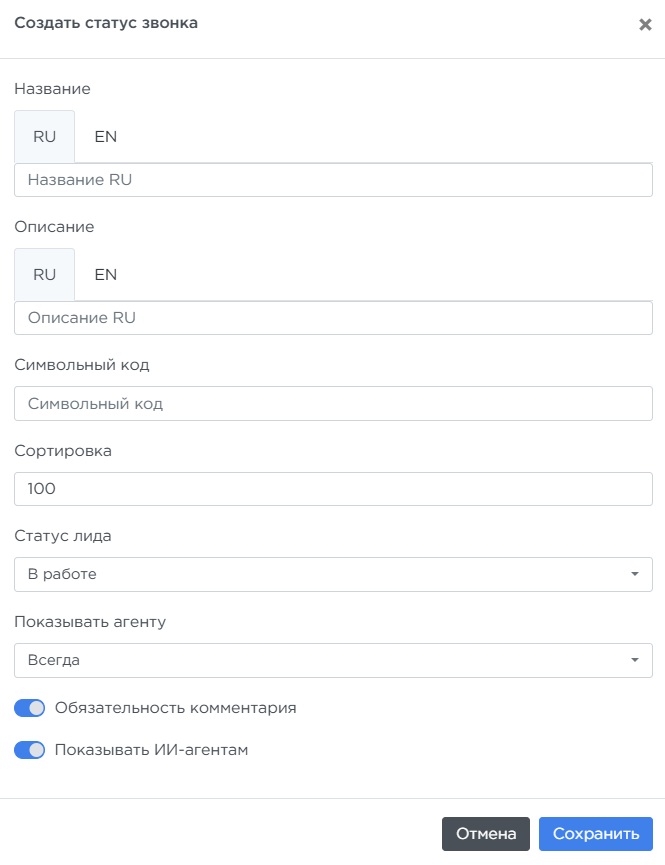The image size is (665, 865).
Task: Click the Обязательность комментария label text
Action: coord(176,708)
